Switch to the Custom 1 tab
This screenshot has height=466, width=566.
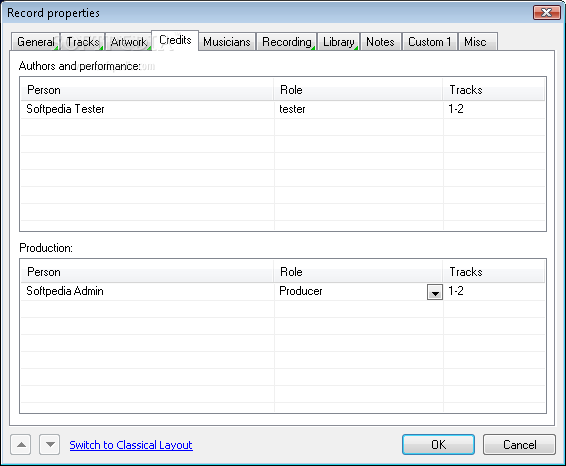coord(430,42)
